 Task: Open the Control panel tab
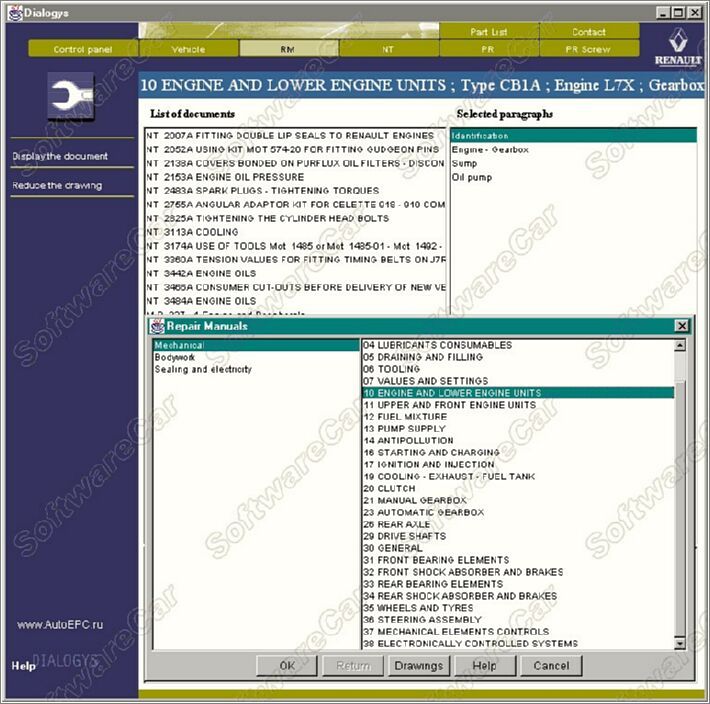pyautogui.click(x=82, y=48)
